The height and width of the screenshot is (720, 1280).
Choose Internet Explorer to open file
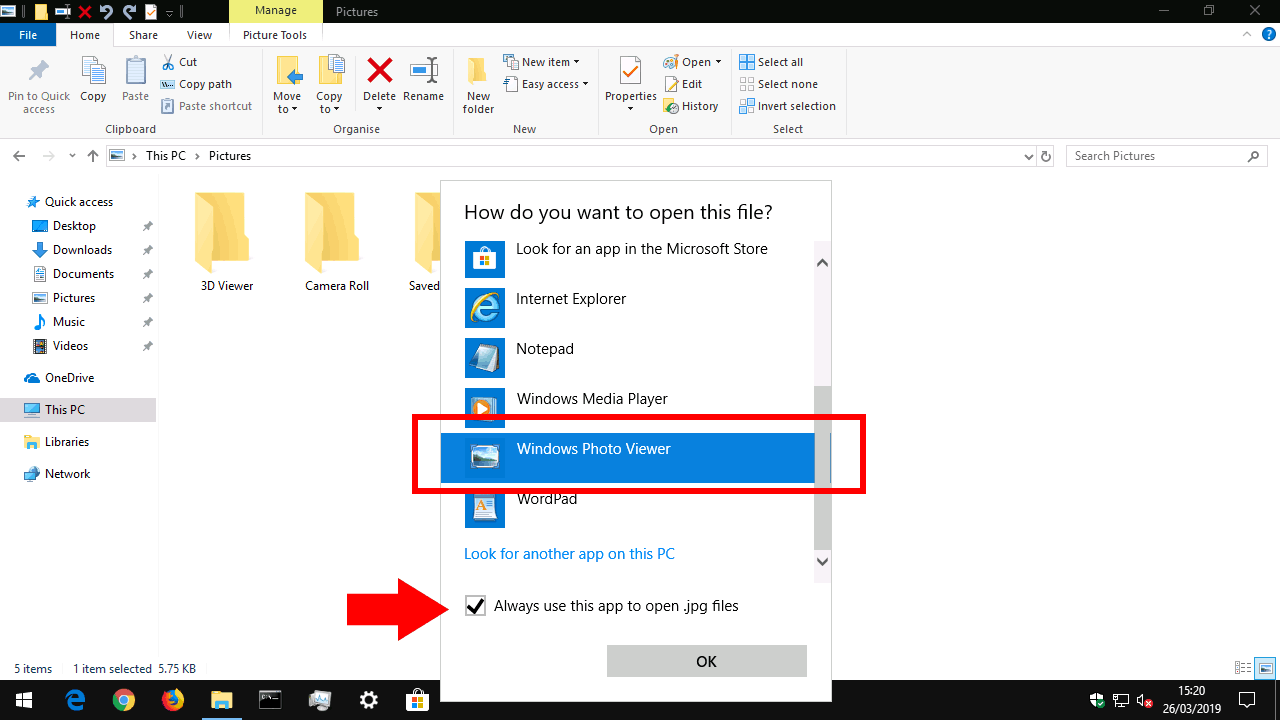(627, 308)
